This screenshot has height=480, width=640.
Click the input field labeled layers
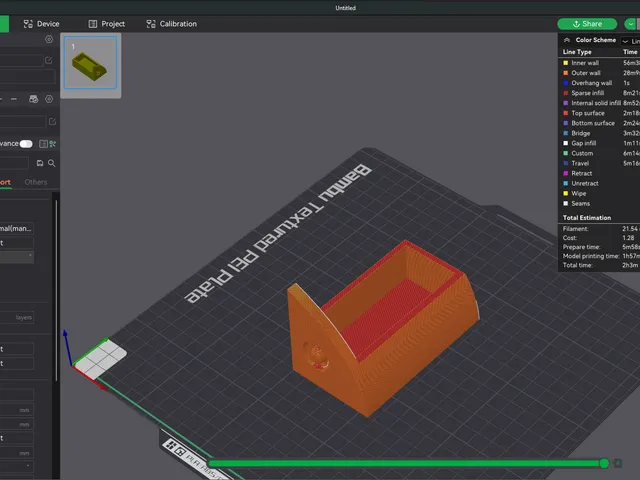click(x=17, y=318)
